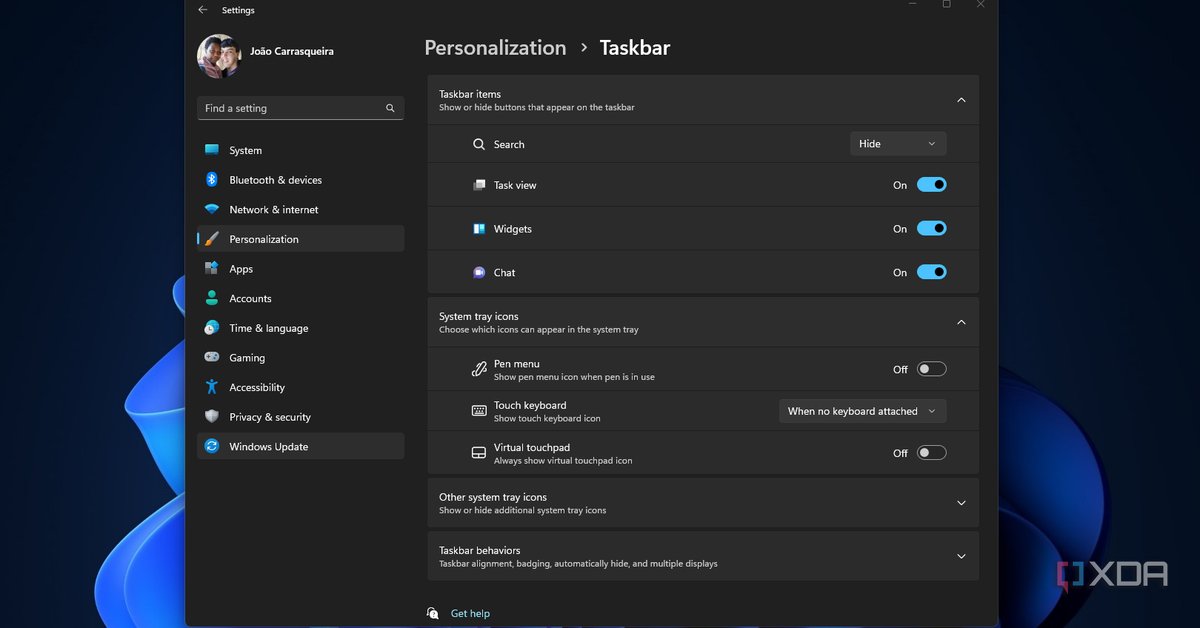The height and width of the screenshot is (628, 1200).
Task: Select the Accessibility icon
Action: [212, 387]
